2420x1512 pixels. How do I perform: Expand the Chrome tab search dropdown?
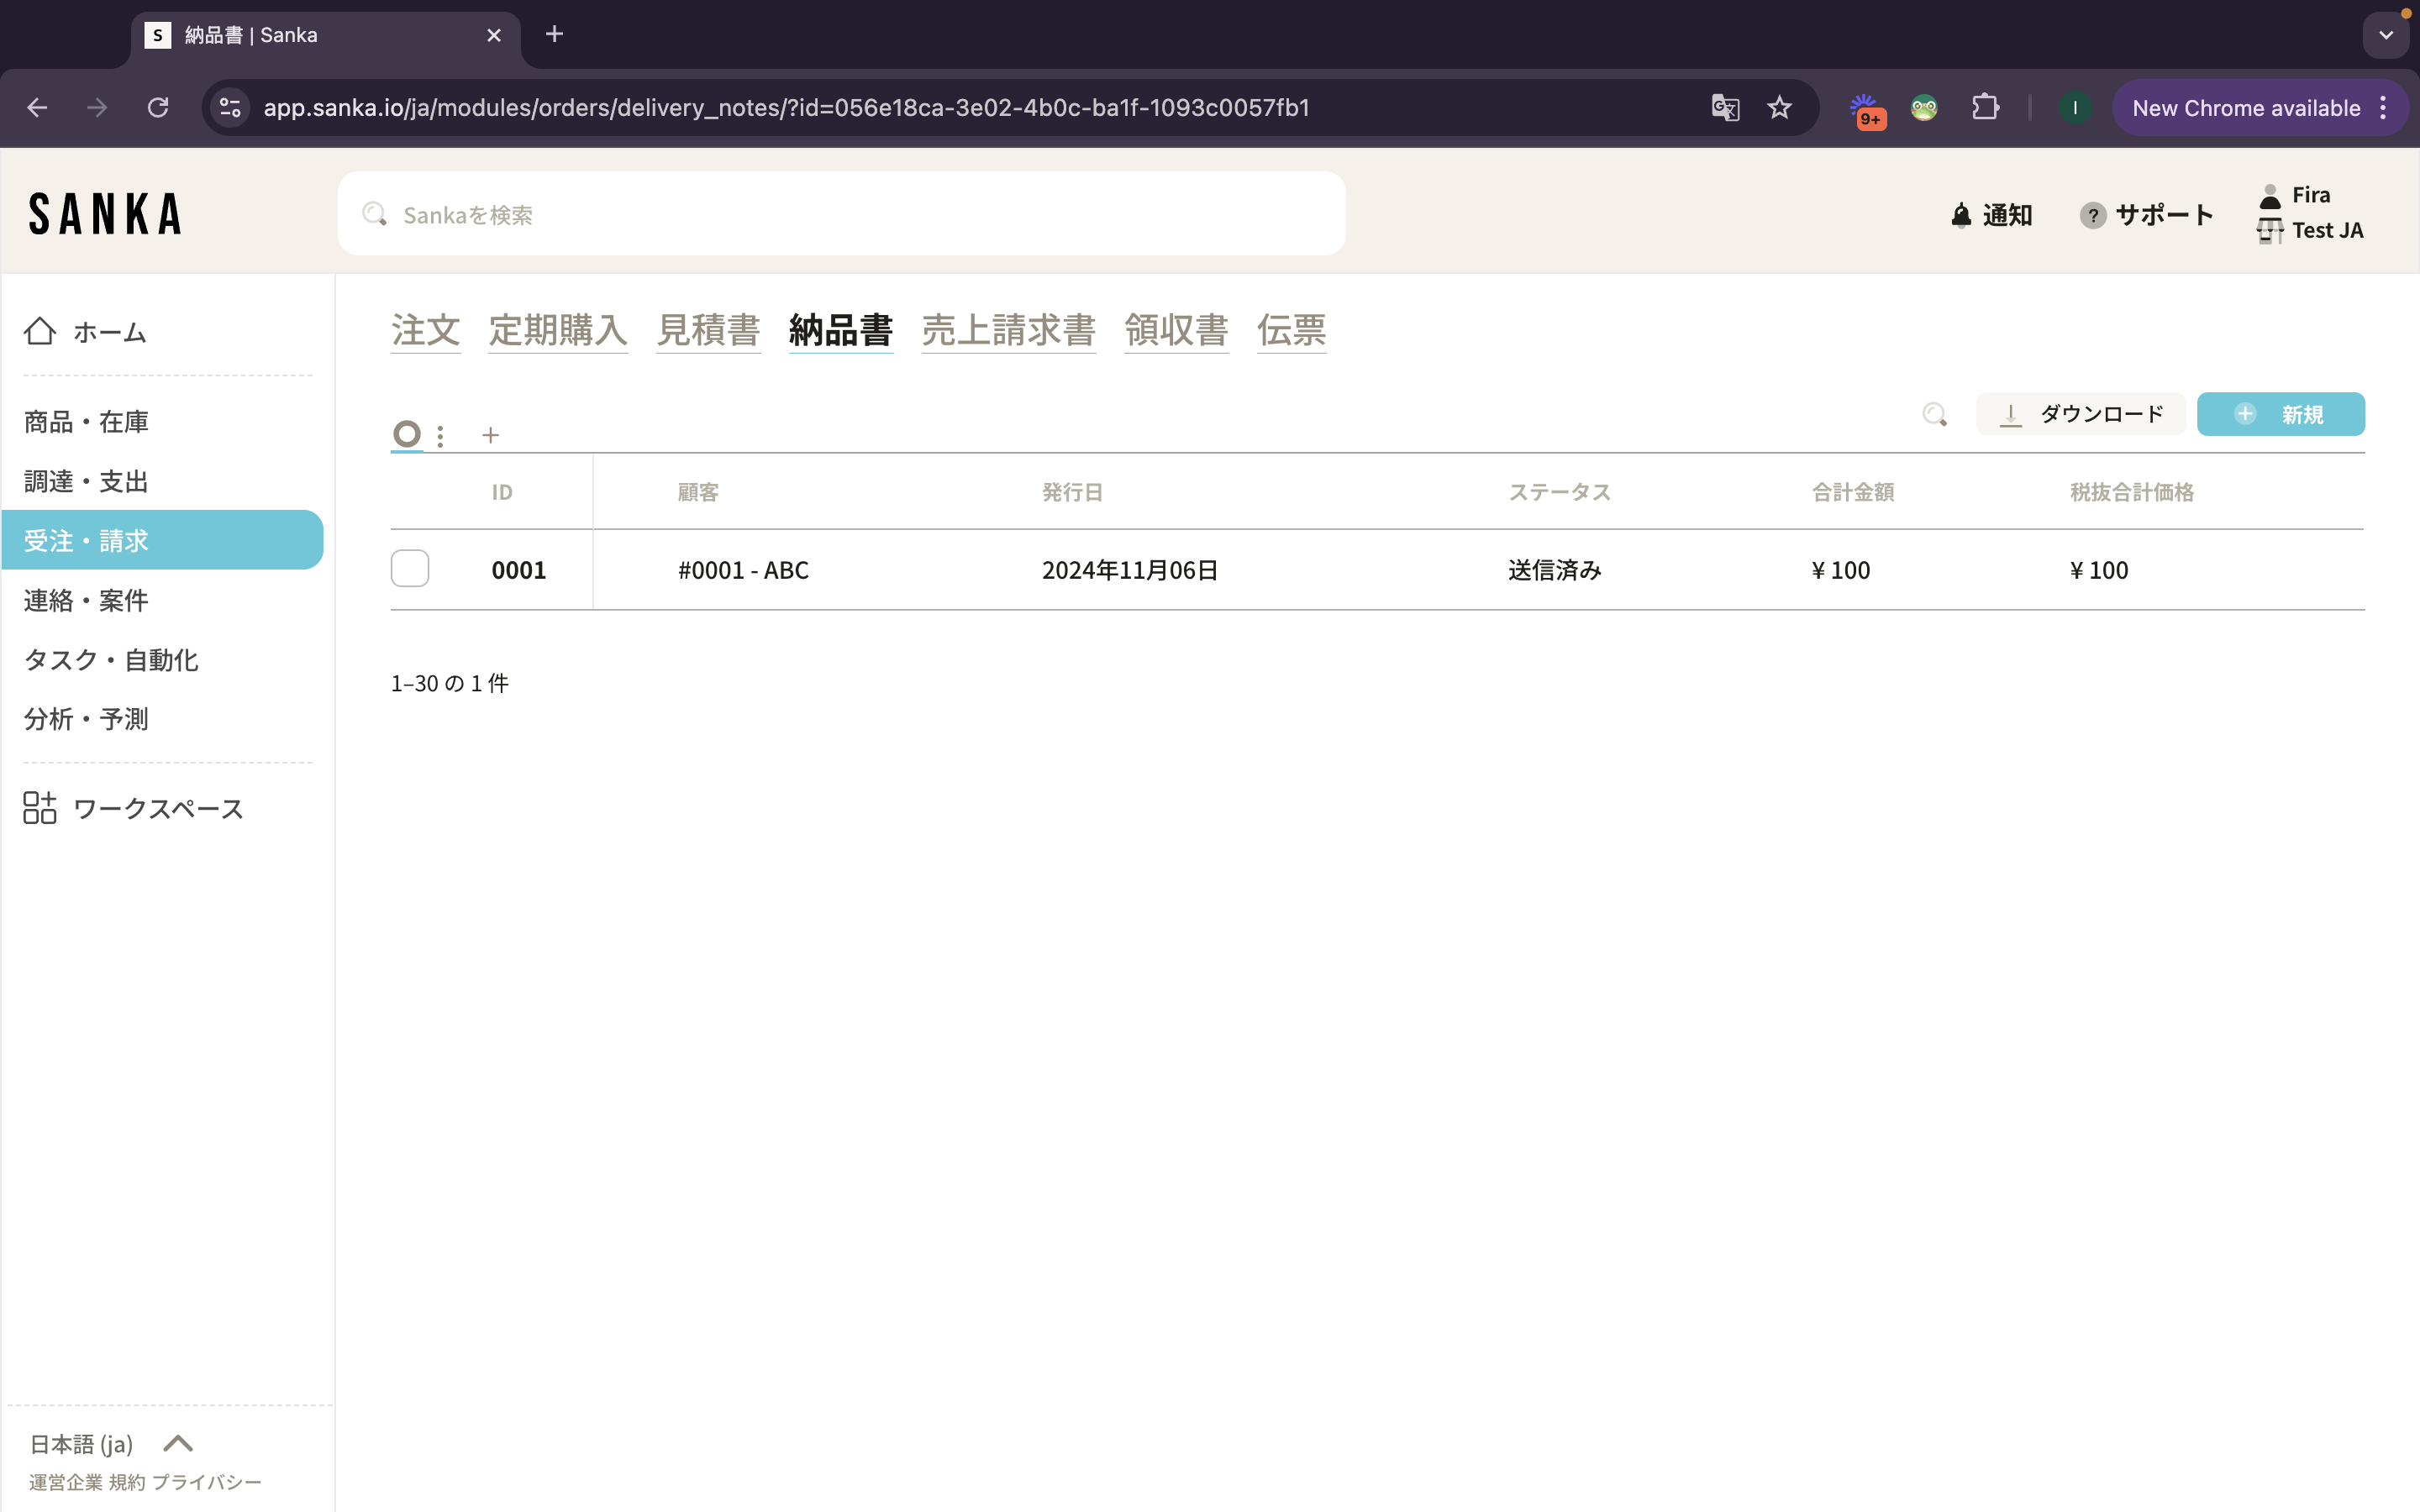2386,35
